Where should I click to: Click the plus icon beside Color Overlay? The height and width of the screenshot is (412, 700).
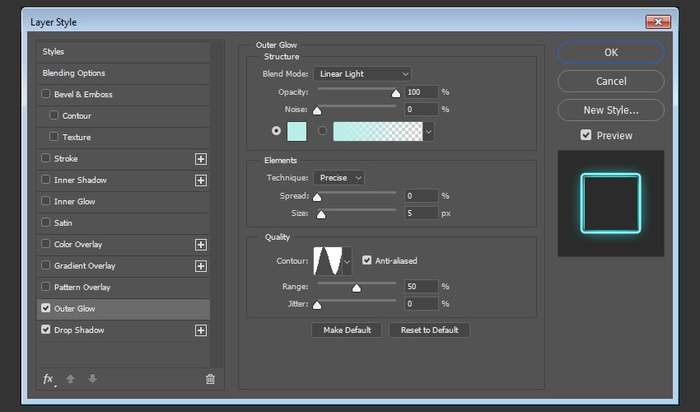click(x=200, y=245)
